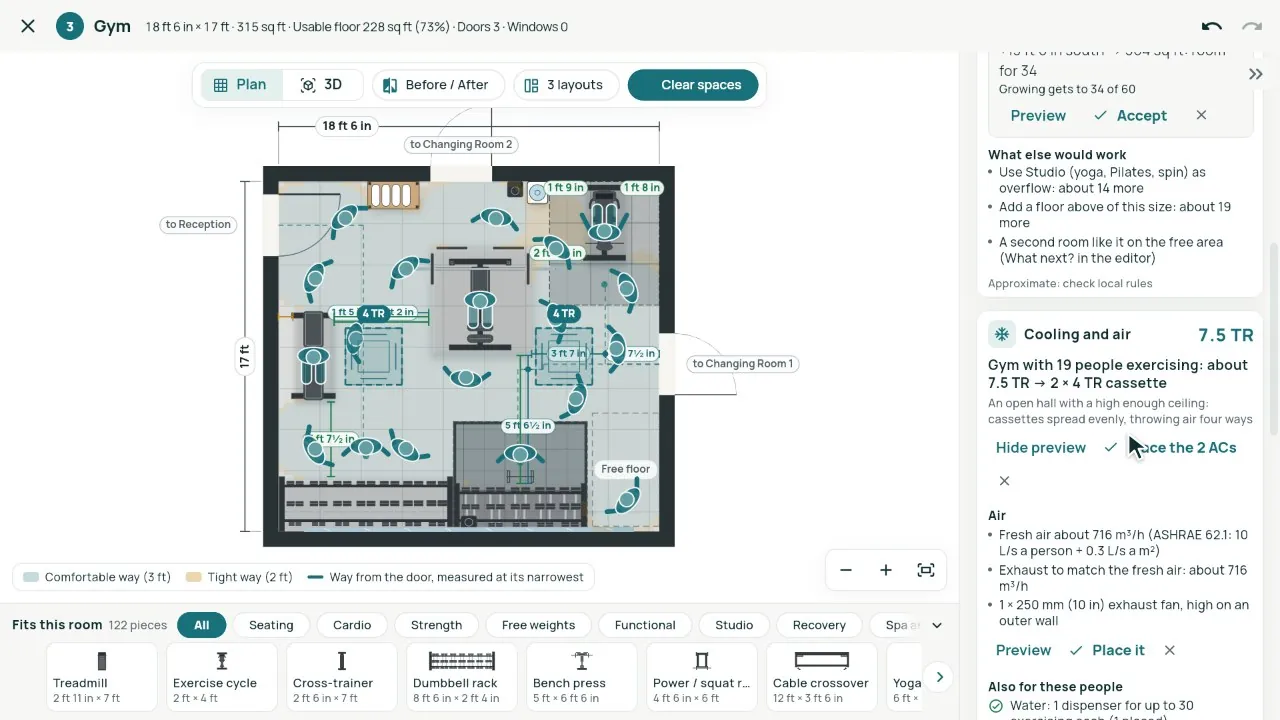Pick the Exercise cycle item
Screen dimensions: 1280x720
pos(222,676)
